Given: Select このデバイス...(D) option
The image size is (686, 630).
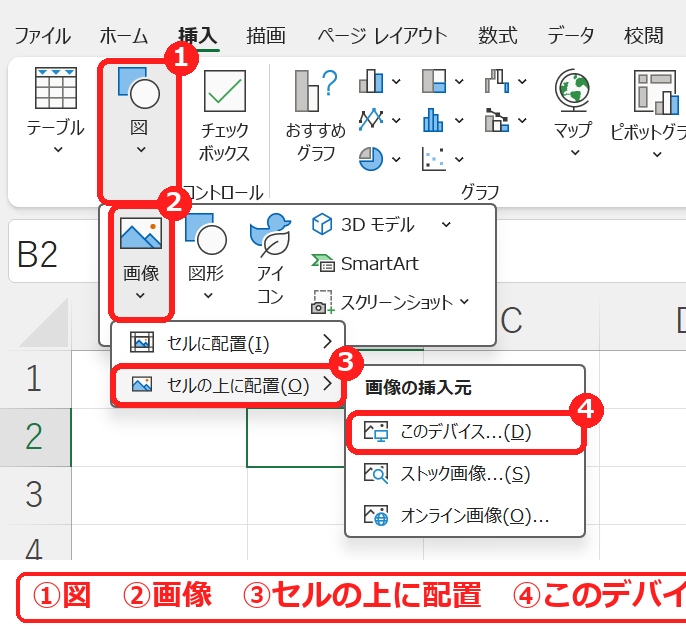Looking at the screenshot, I should pos(466,432).
